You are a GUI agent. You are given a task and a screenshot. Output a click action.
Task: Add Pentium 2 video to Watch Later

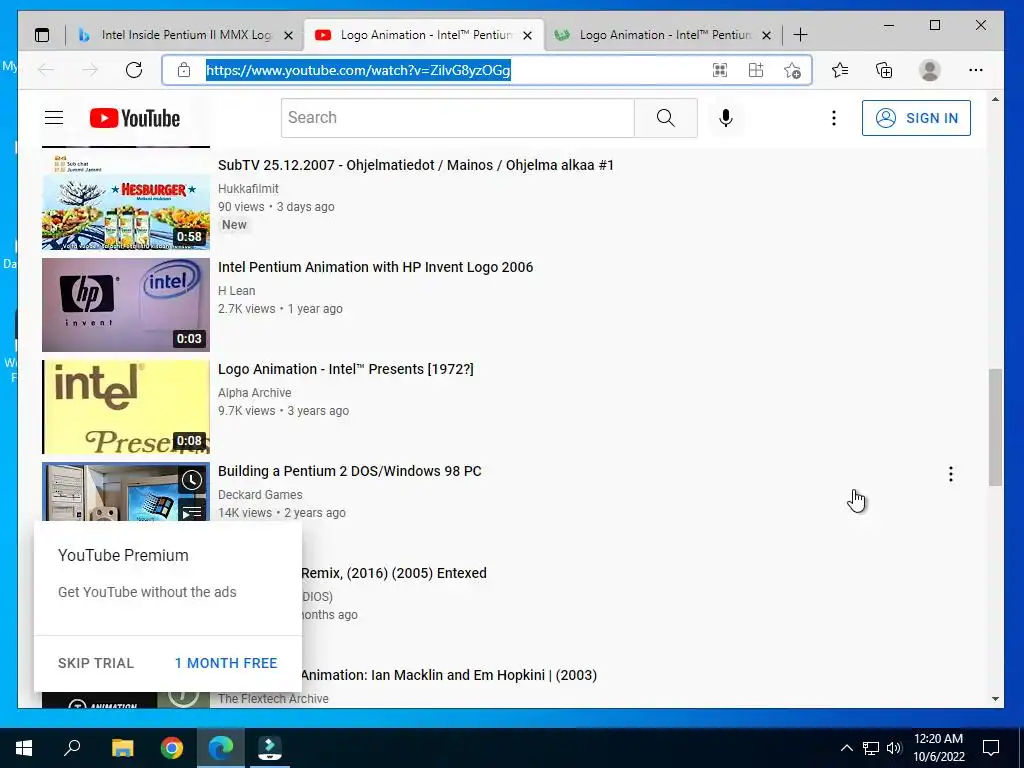pyautogui.click(x=191, y=481)
